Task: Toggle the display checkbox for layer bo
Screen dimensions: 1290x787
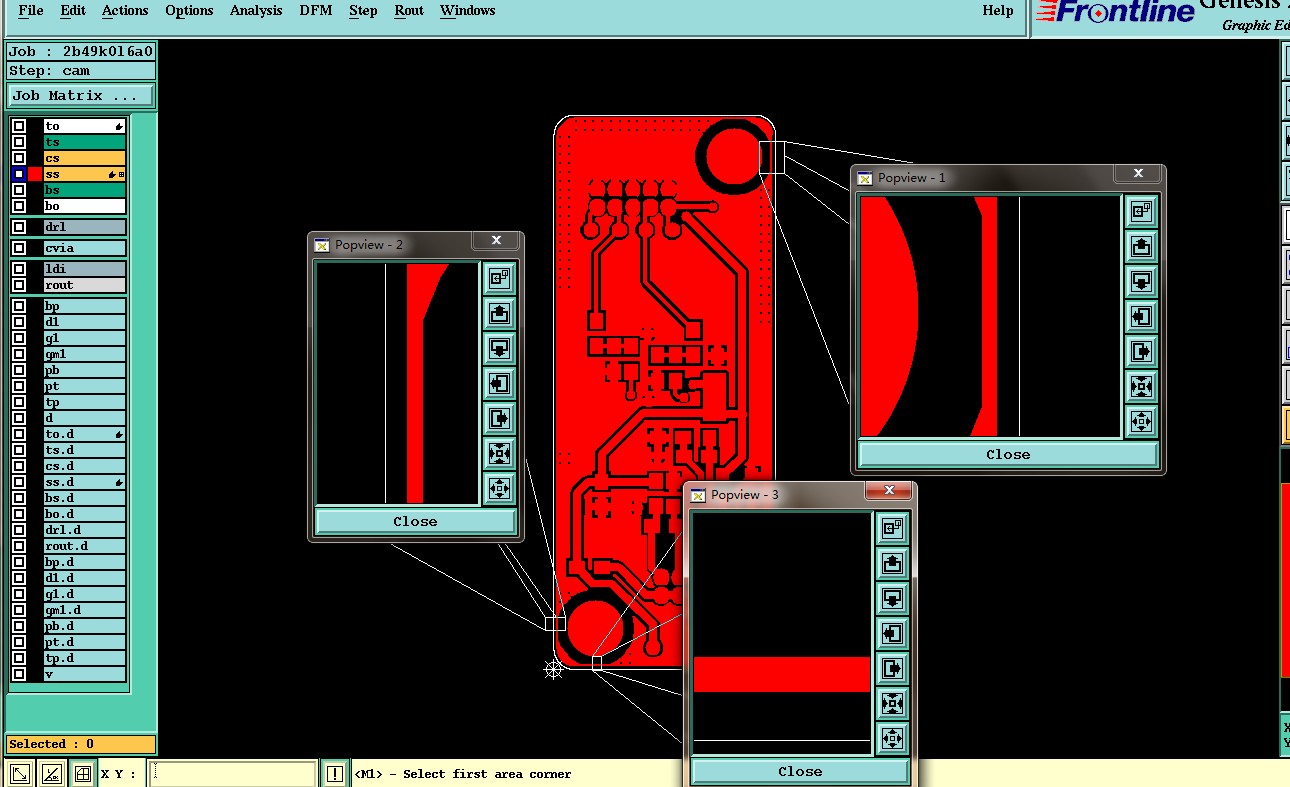Action: [x=19, y=206]
